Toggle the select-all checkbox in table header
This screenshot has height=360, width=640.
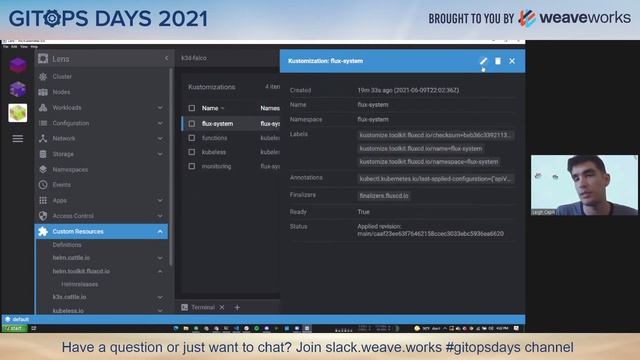point(192,108)
